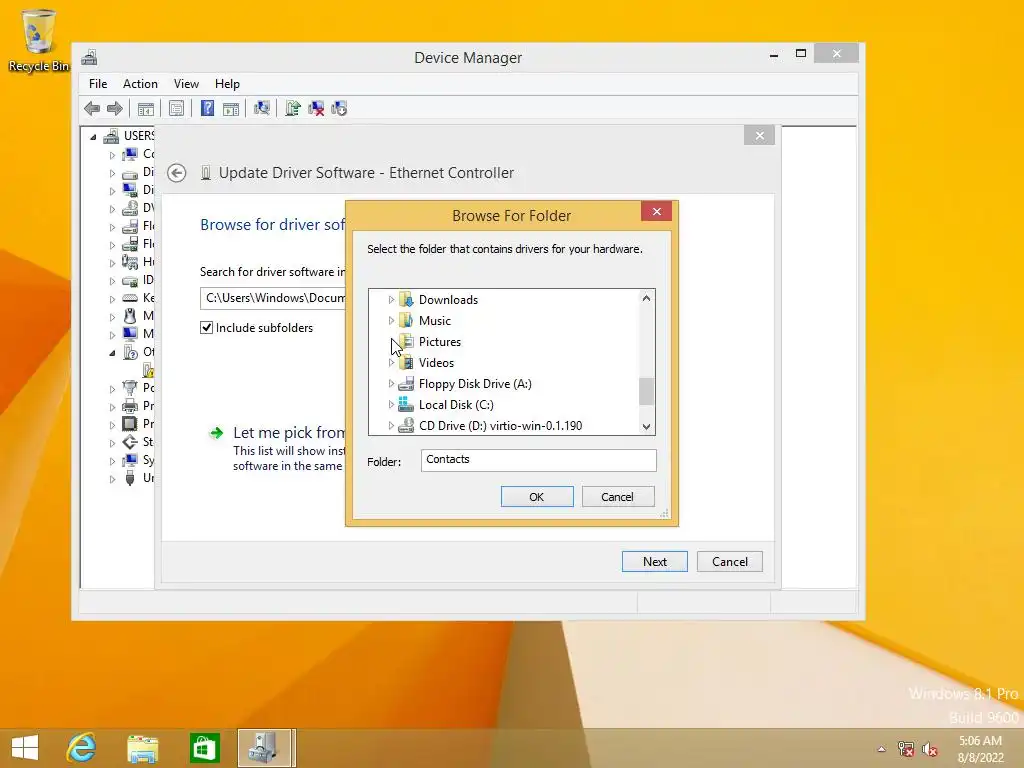1024x768 pixels.
Task: Click Cancel in Browse For Folder dialog
Action: tap(618, 497)
